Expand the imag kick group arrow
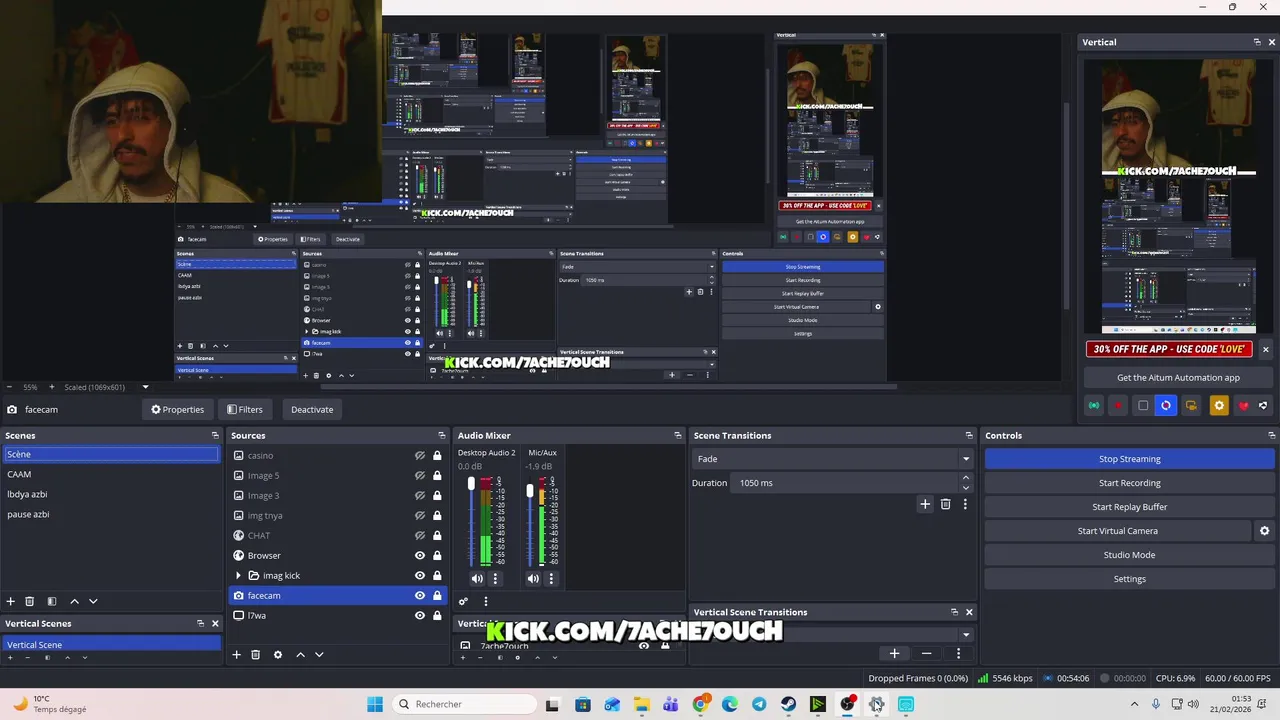Image resolution: width=1280 pixels, height=720 pixels. 238,575
